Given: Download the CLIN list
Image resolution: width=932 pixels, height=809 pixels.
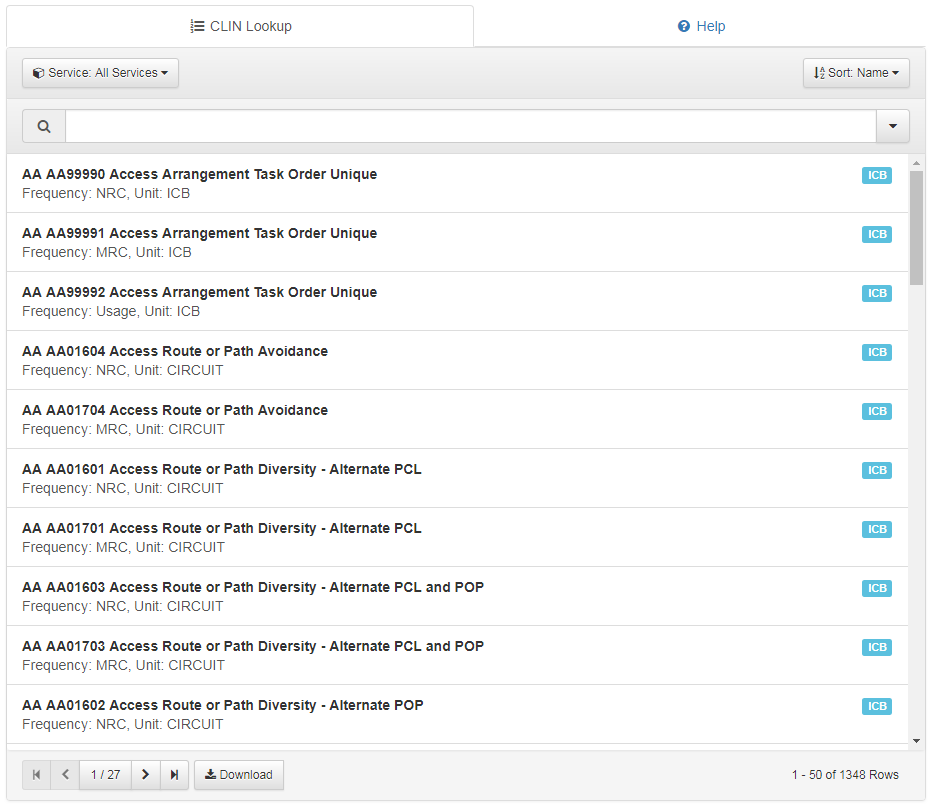Looking at the screenshot, I should pyautogui.click(x=239, y=775).
